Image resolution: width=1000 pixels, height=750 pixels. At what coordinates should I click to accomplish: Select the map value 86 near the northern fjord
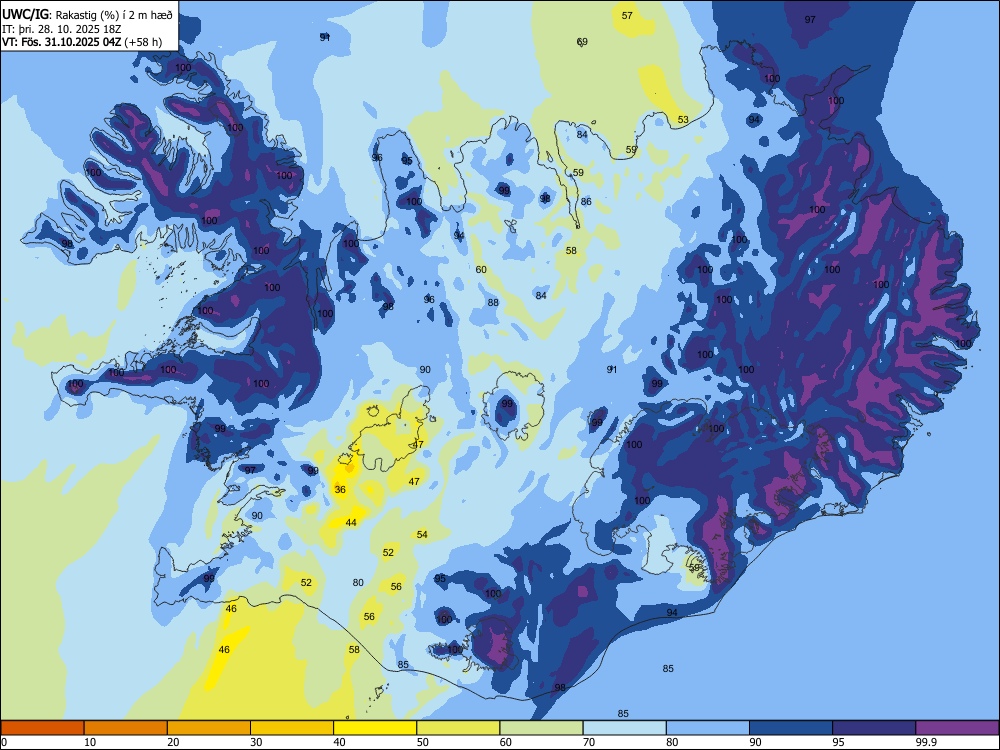586,201
